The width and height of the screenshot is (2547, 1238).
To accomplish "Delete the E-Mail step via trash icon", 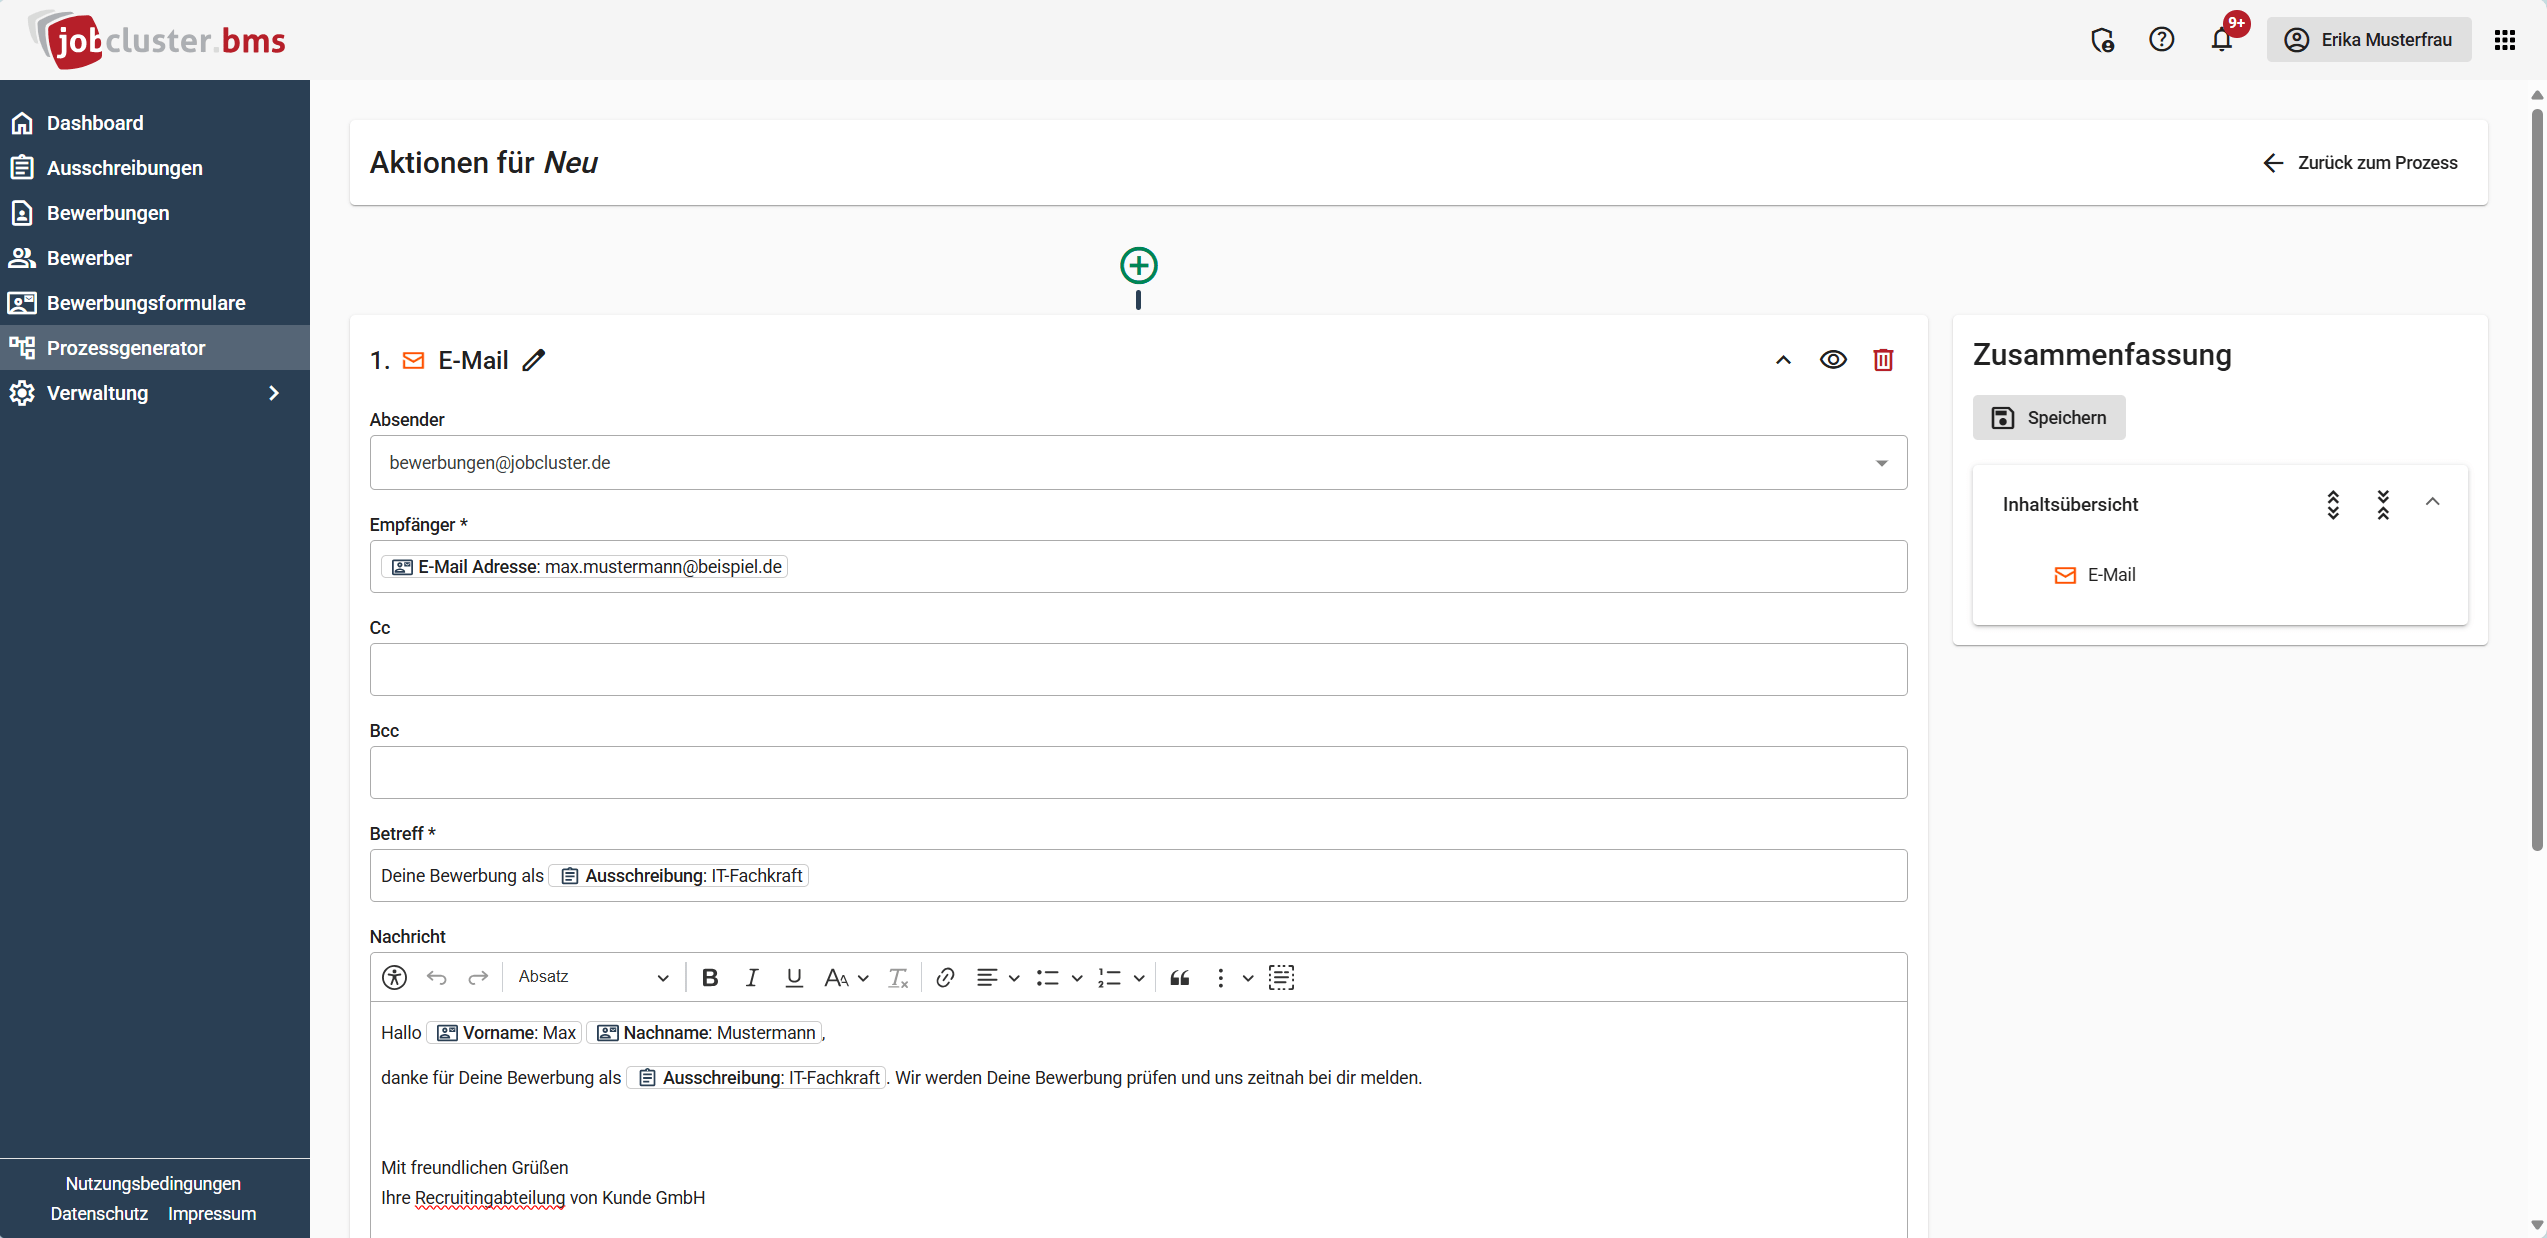I will click(1883, 359).
